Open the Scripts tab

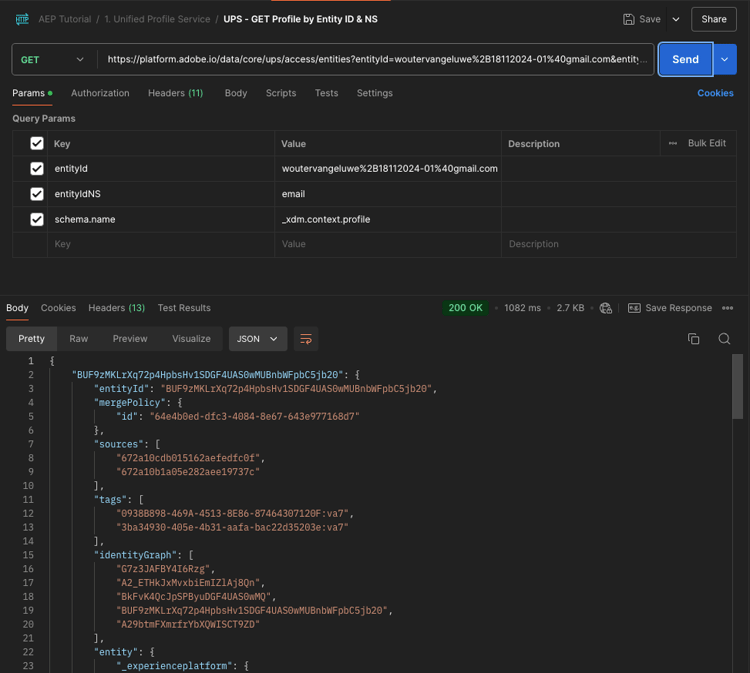[x=281, y=93]
